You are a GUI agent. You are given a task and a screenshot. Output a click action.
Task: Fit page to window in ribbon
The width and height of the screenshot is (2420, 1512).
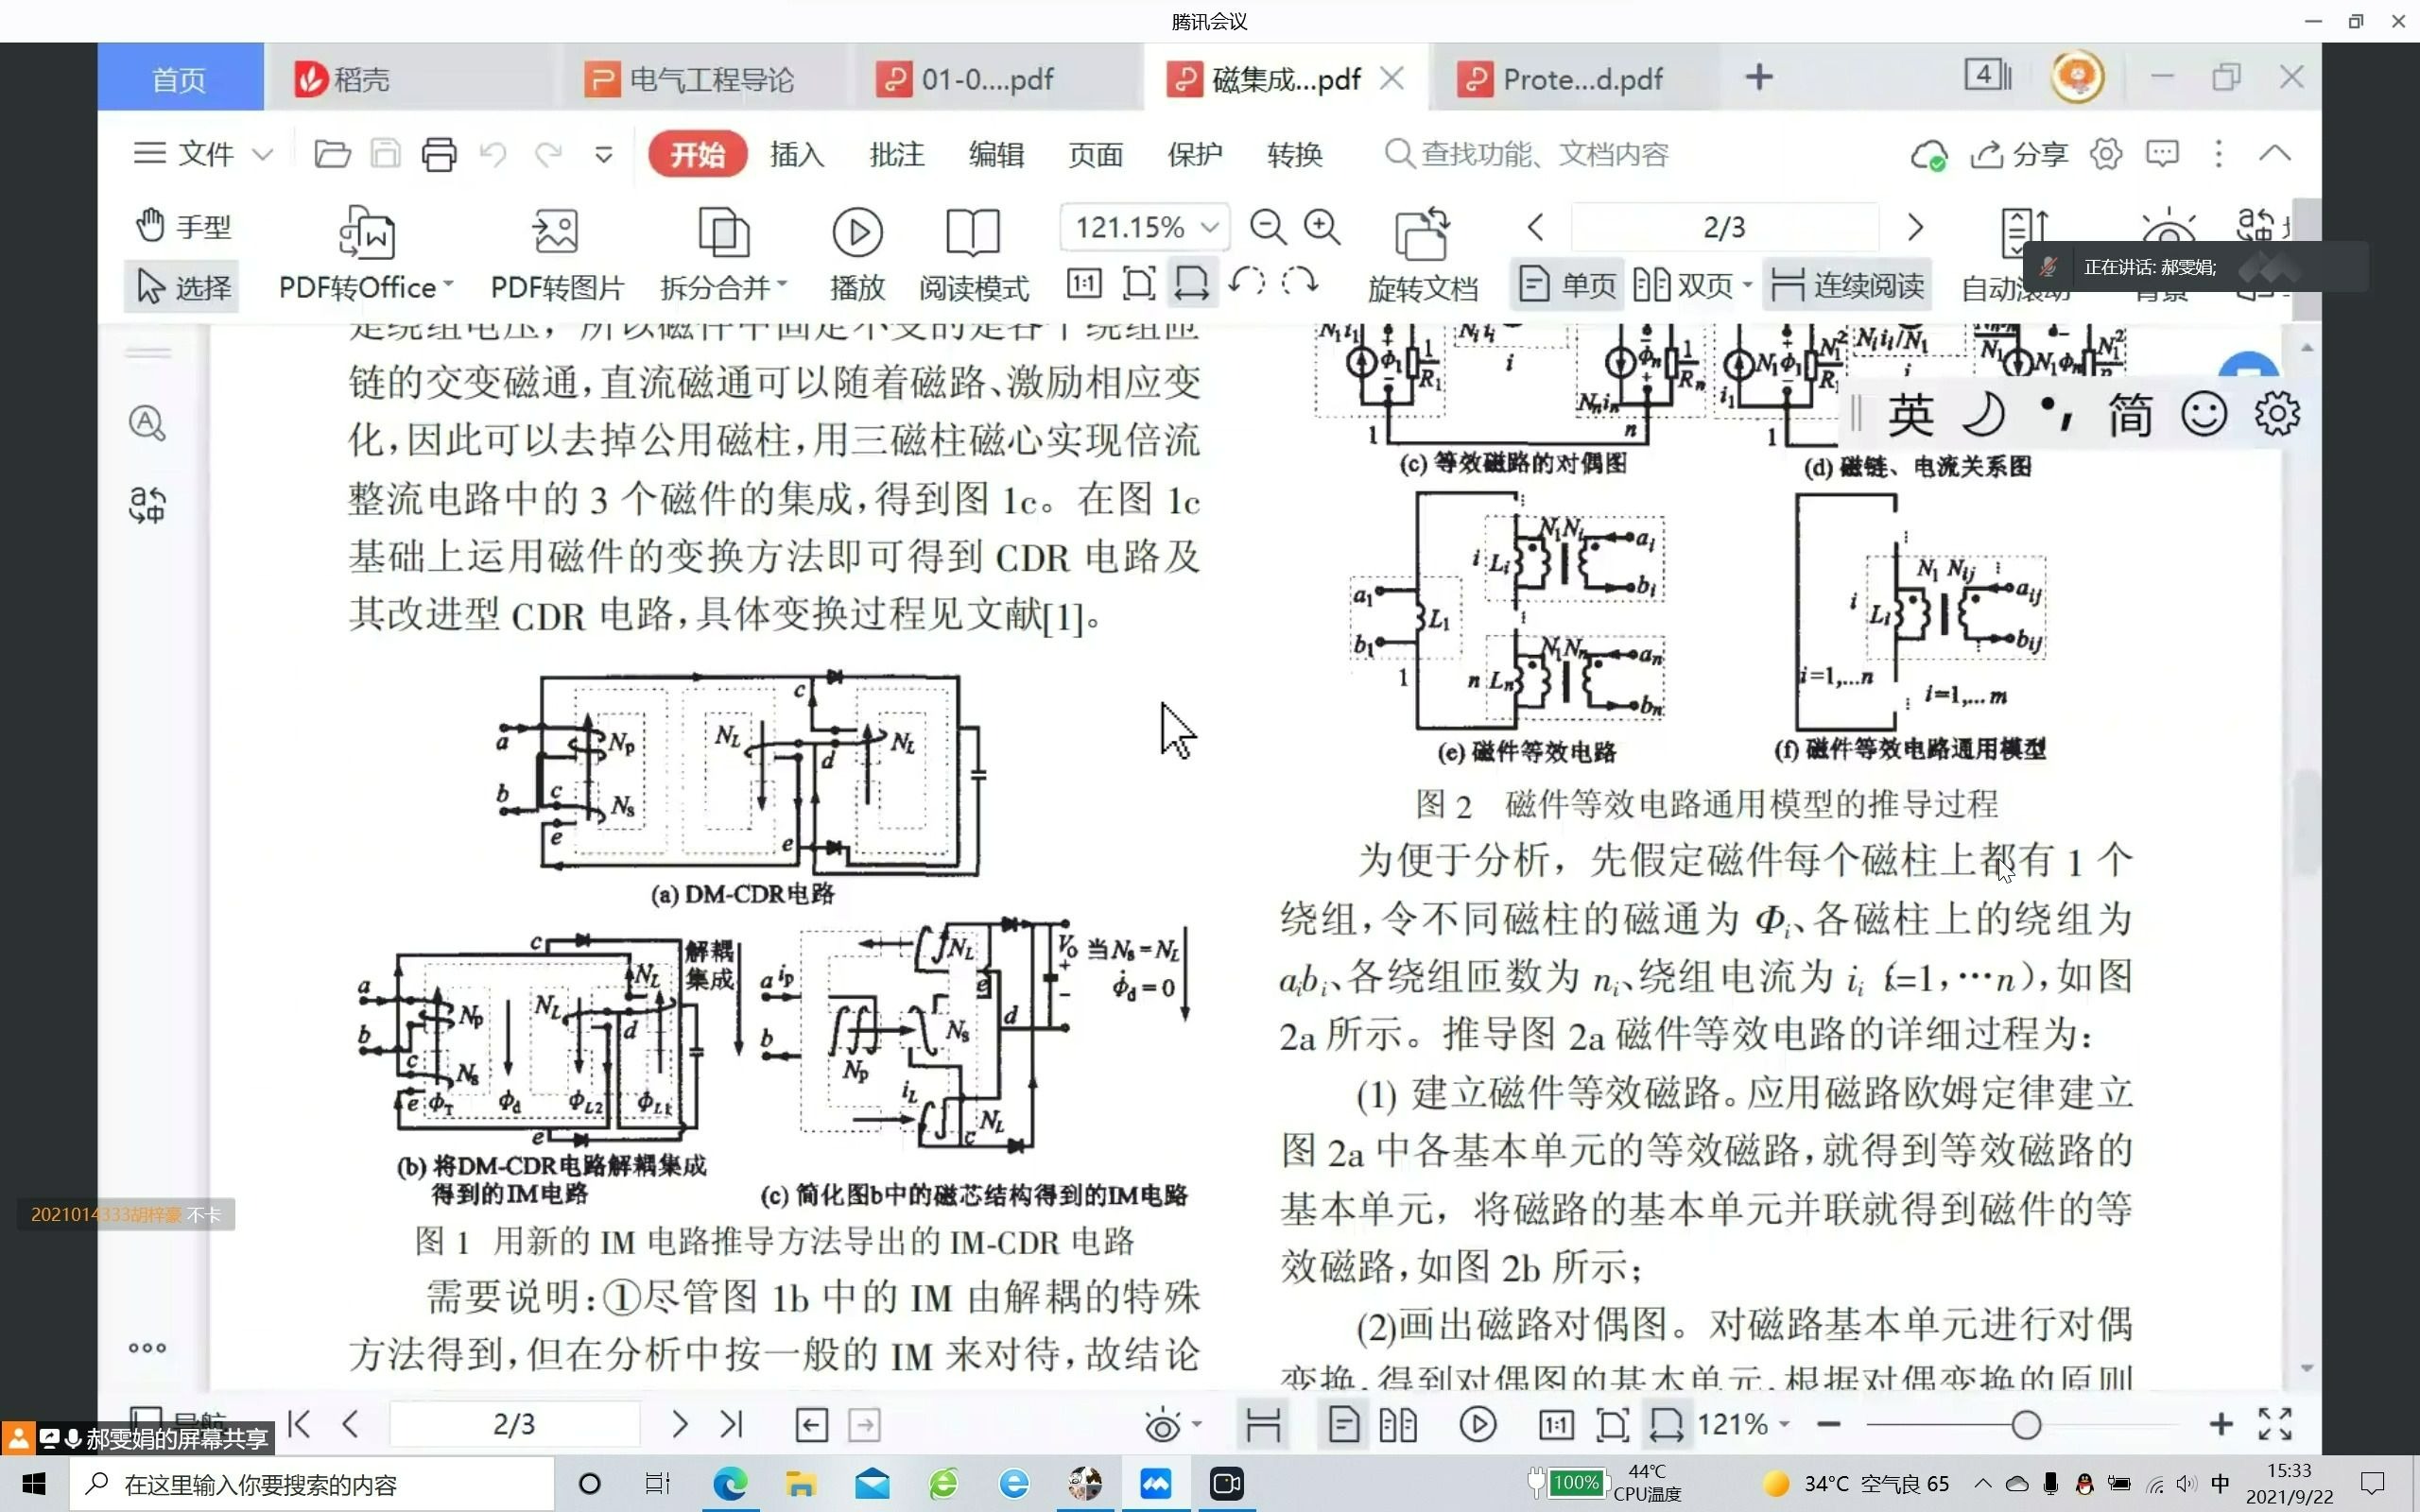click(x=1139, y=284)
